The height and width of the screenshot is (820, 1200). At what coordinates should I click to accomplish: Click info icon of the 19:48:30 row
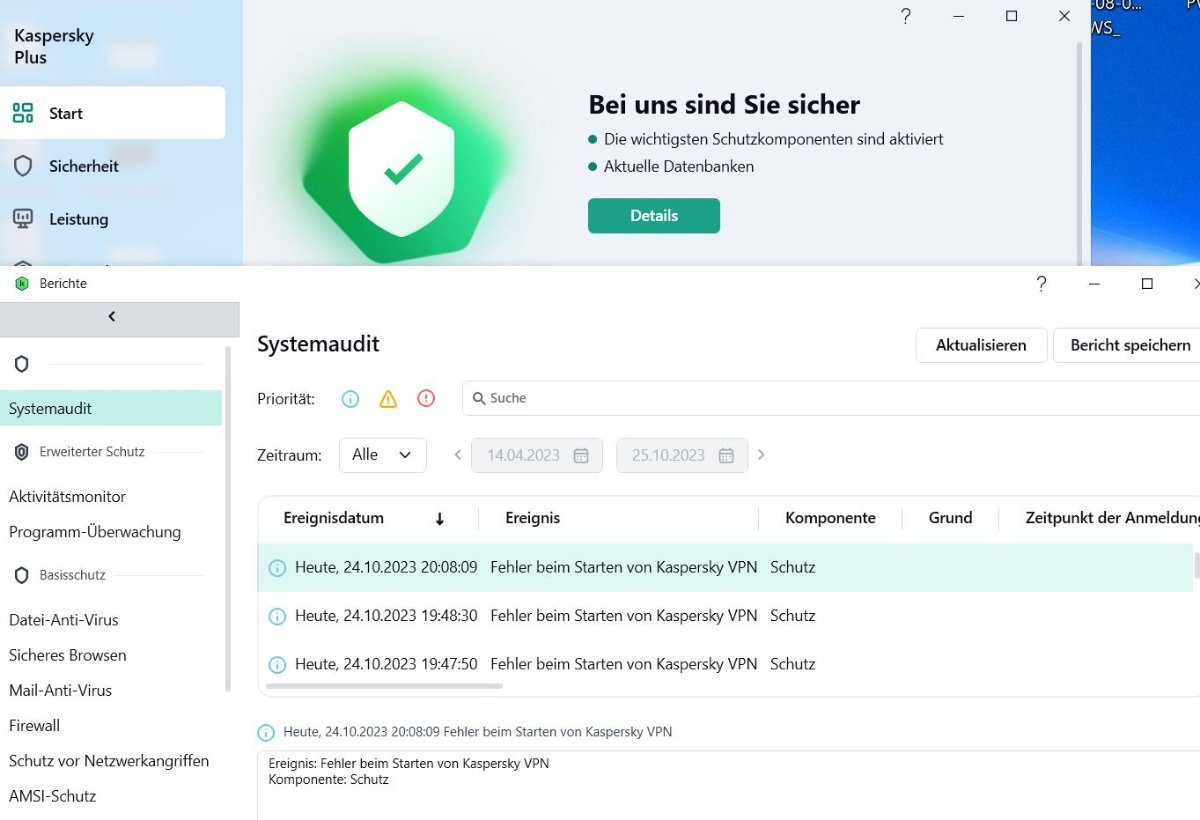277,617
